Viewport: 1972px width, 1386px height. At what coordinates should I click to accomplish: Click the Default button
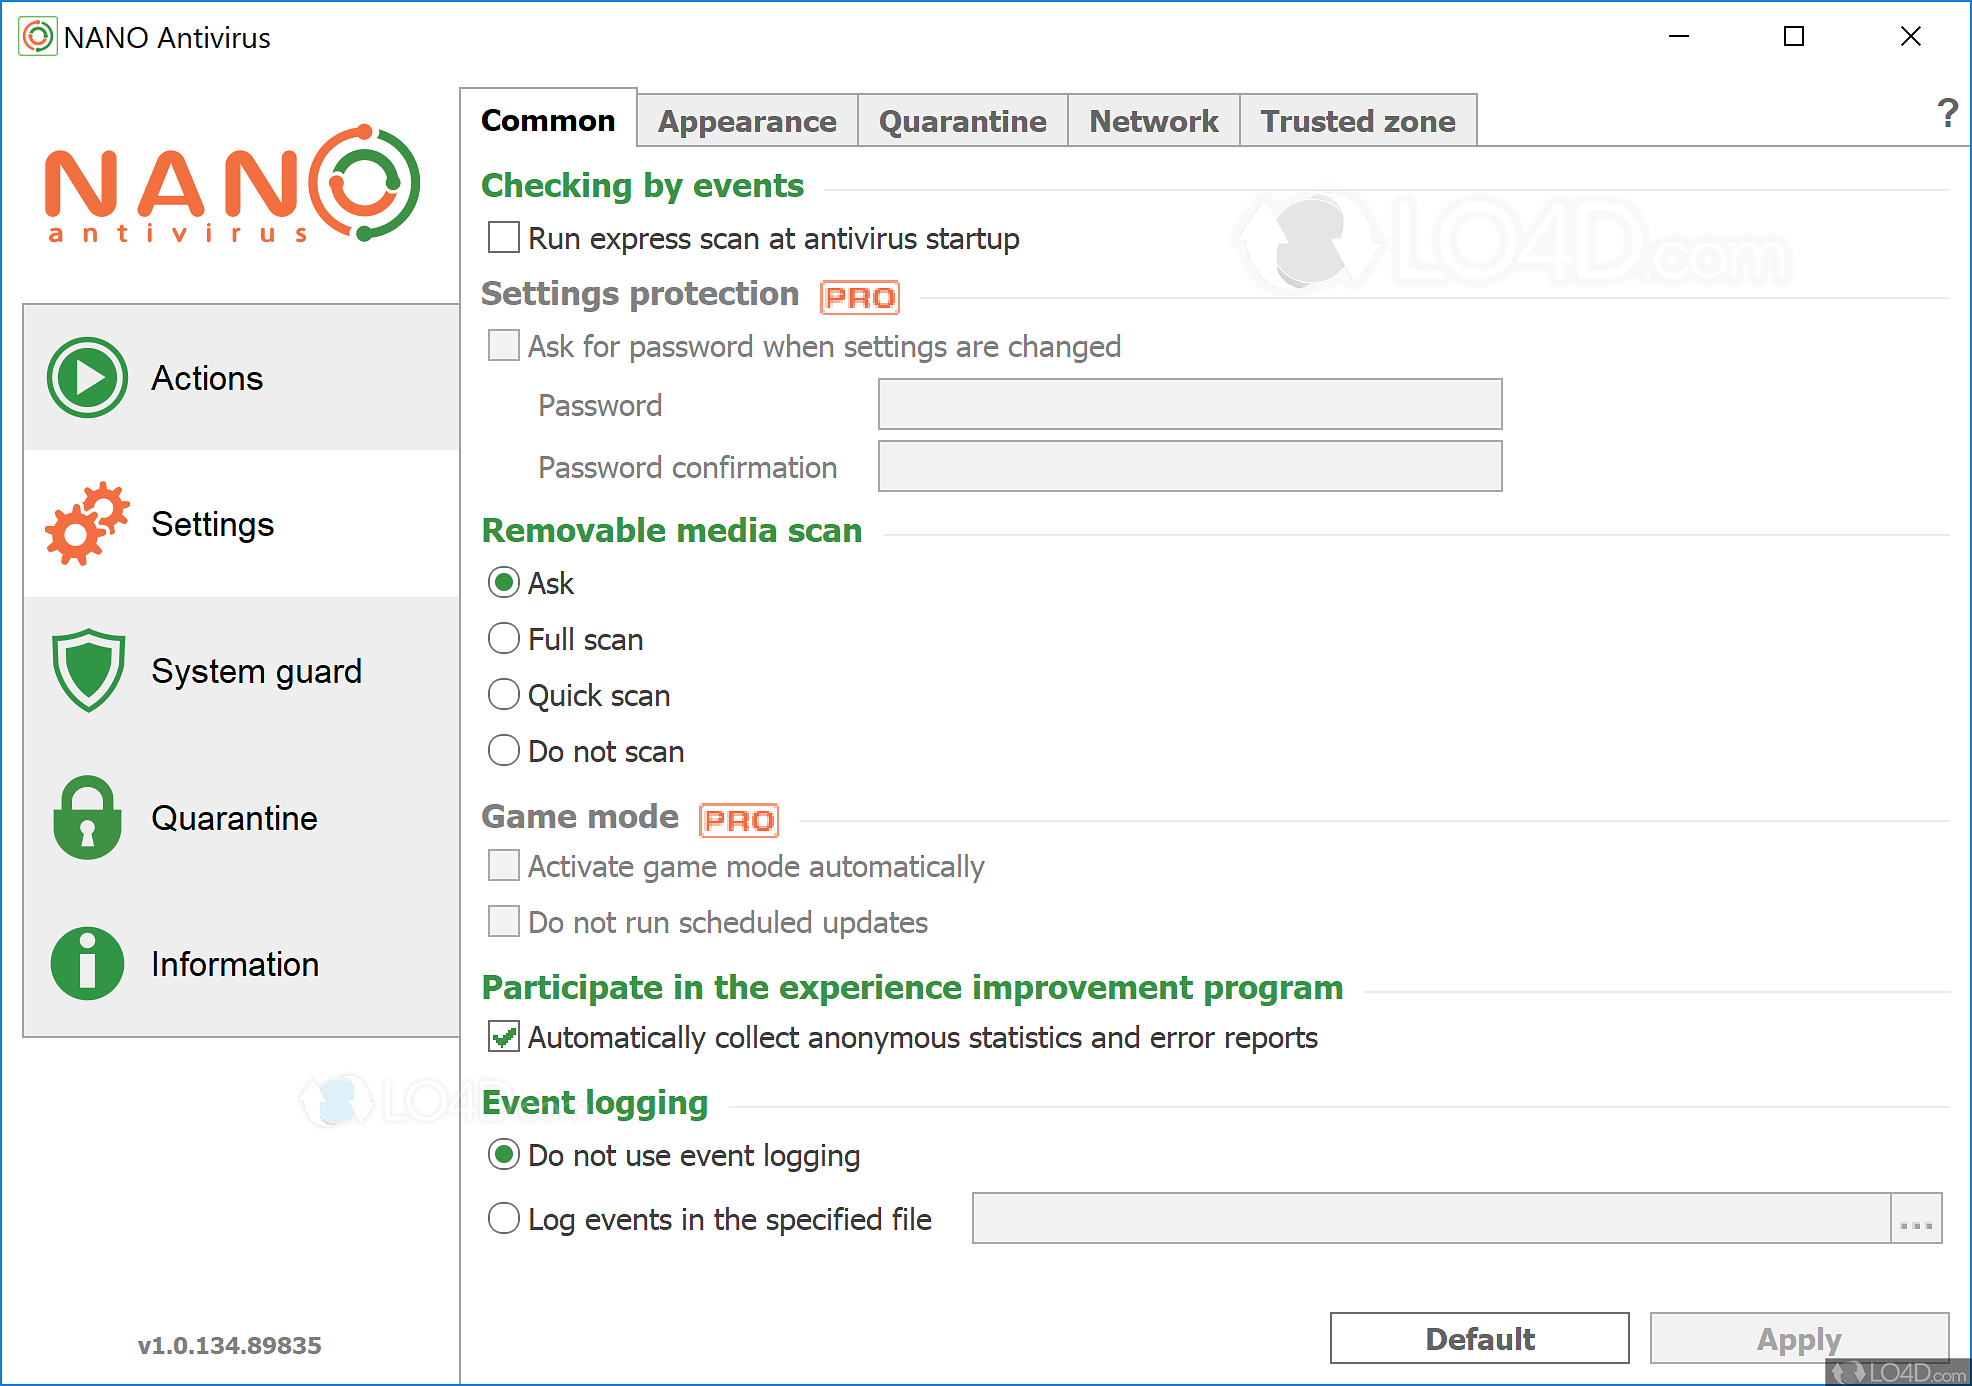point(1479,1338)
